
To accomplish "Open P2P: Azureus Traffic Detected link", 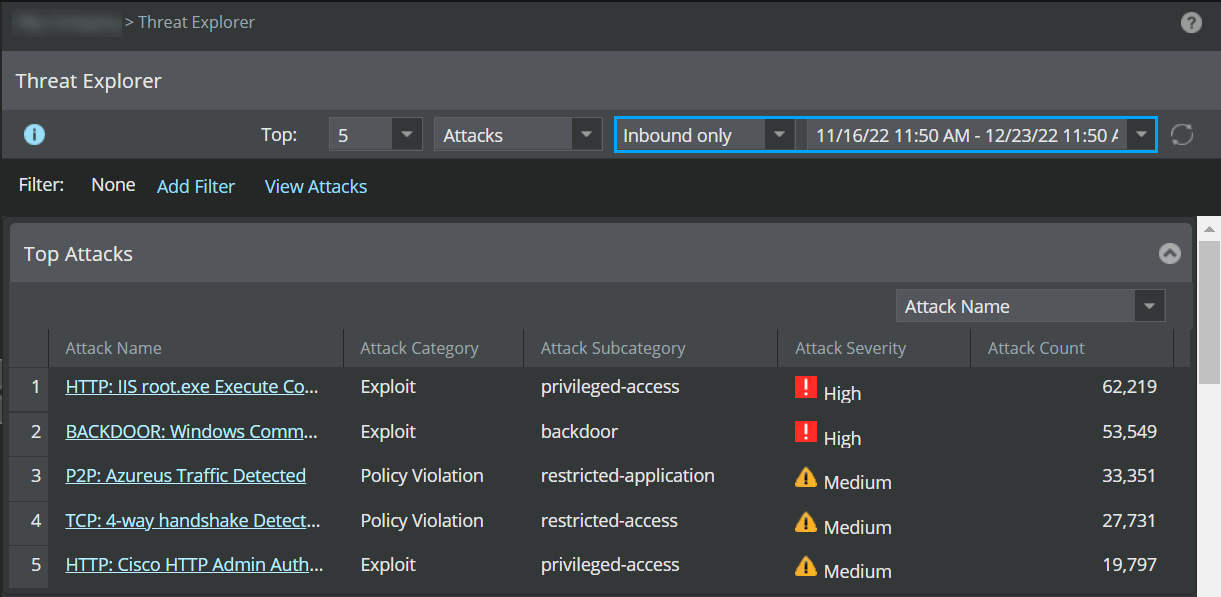I will tap(186, 476).
